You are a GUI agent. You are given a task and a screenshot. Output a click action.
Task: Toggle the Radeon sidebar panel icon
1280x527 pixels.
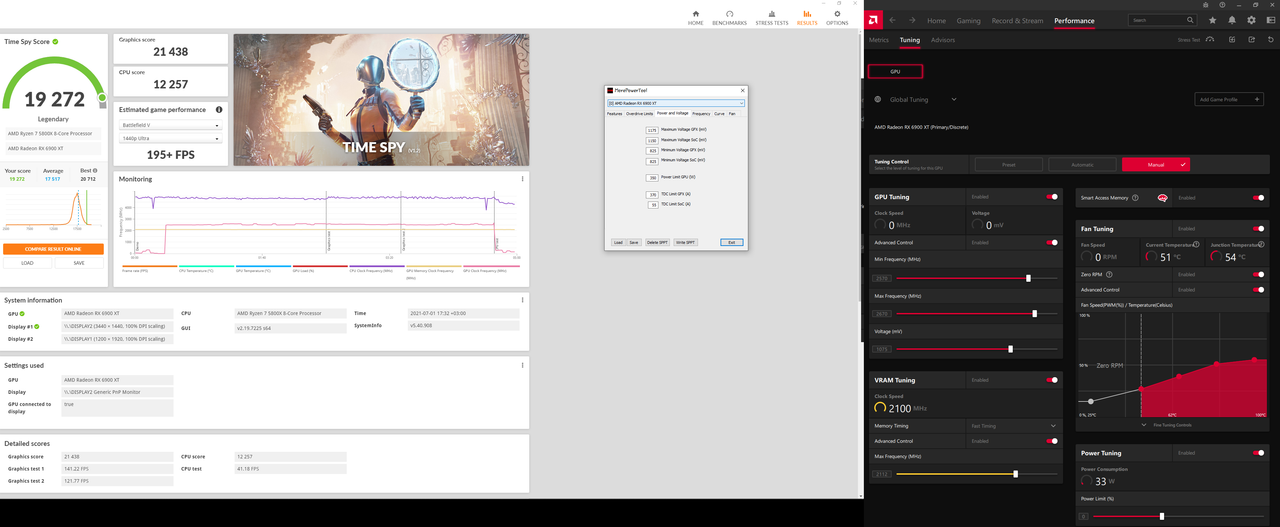[x=1270, y=20]
